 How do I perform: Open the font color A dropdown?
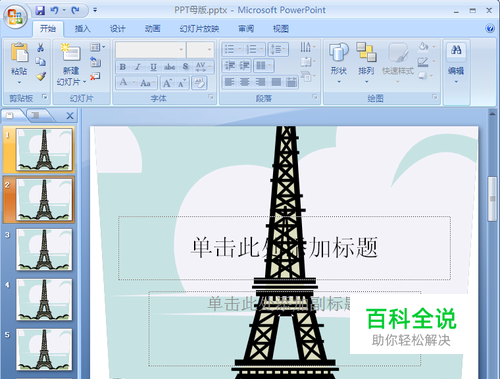click(126, 82)
